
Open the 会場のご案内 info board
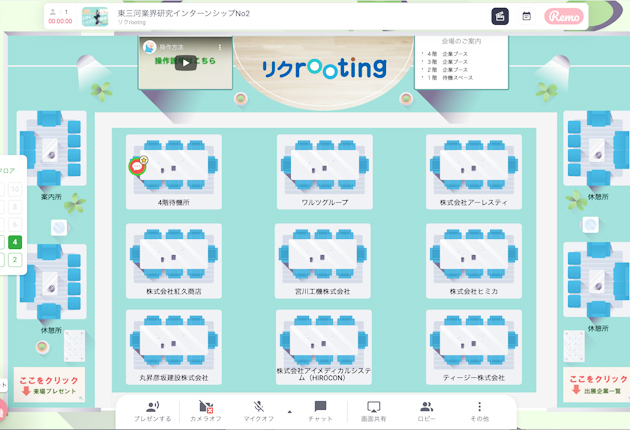click(x=461, y=61)
